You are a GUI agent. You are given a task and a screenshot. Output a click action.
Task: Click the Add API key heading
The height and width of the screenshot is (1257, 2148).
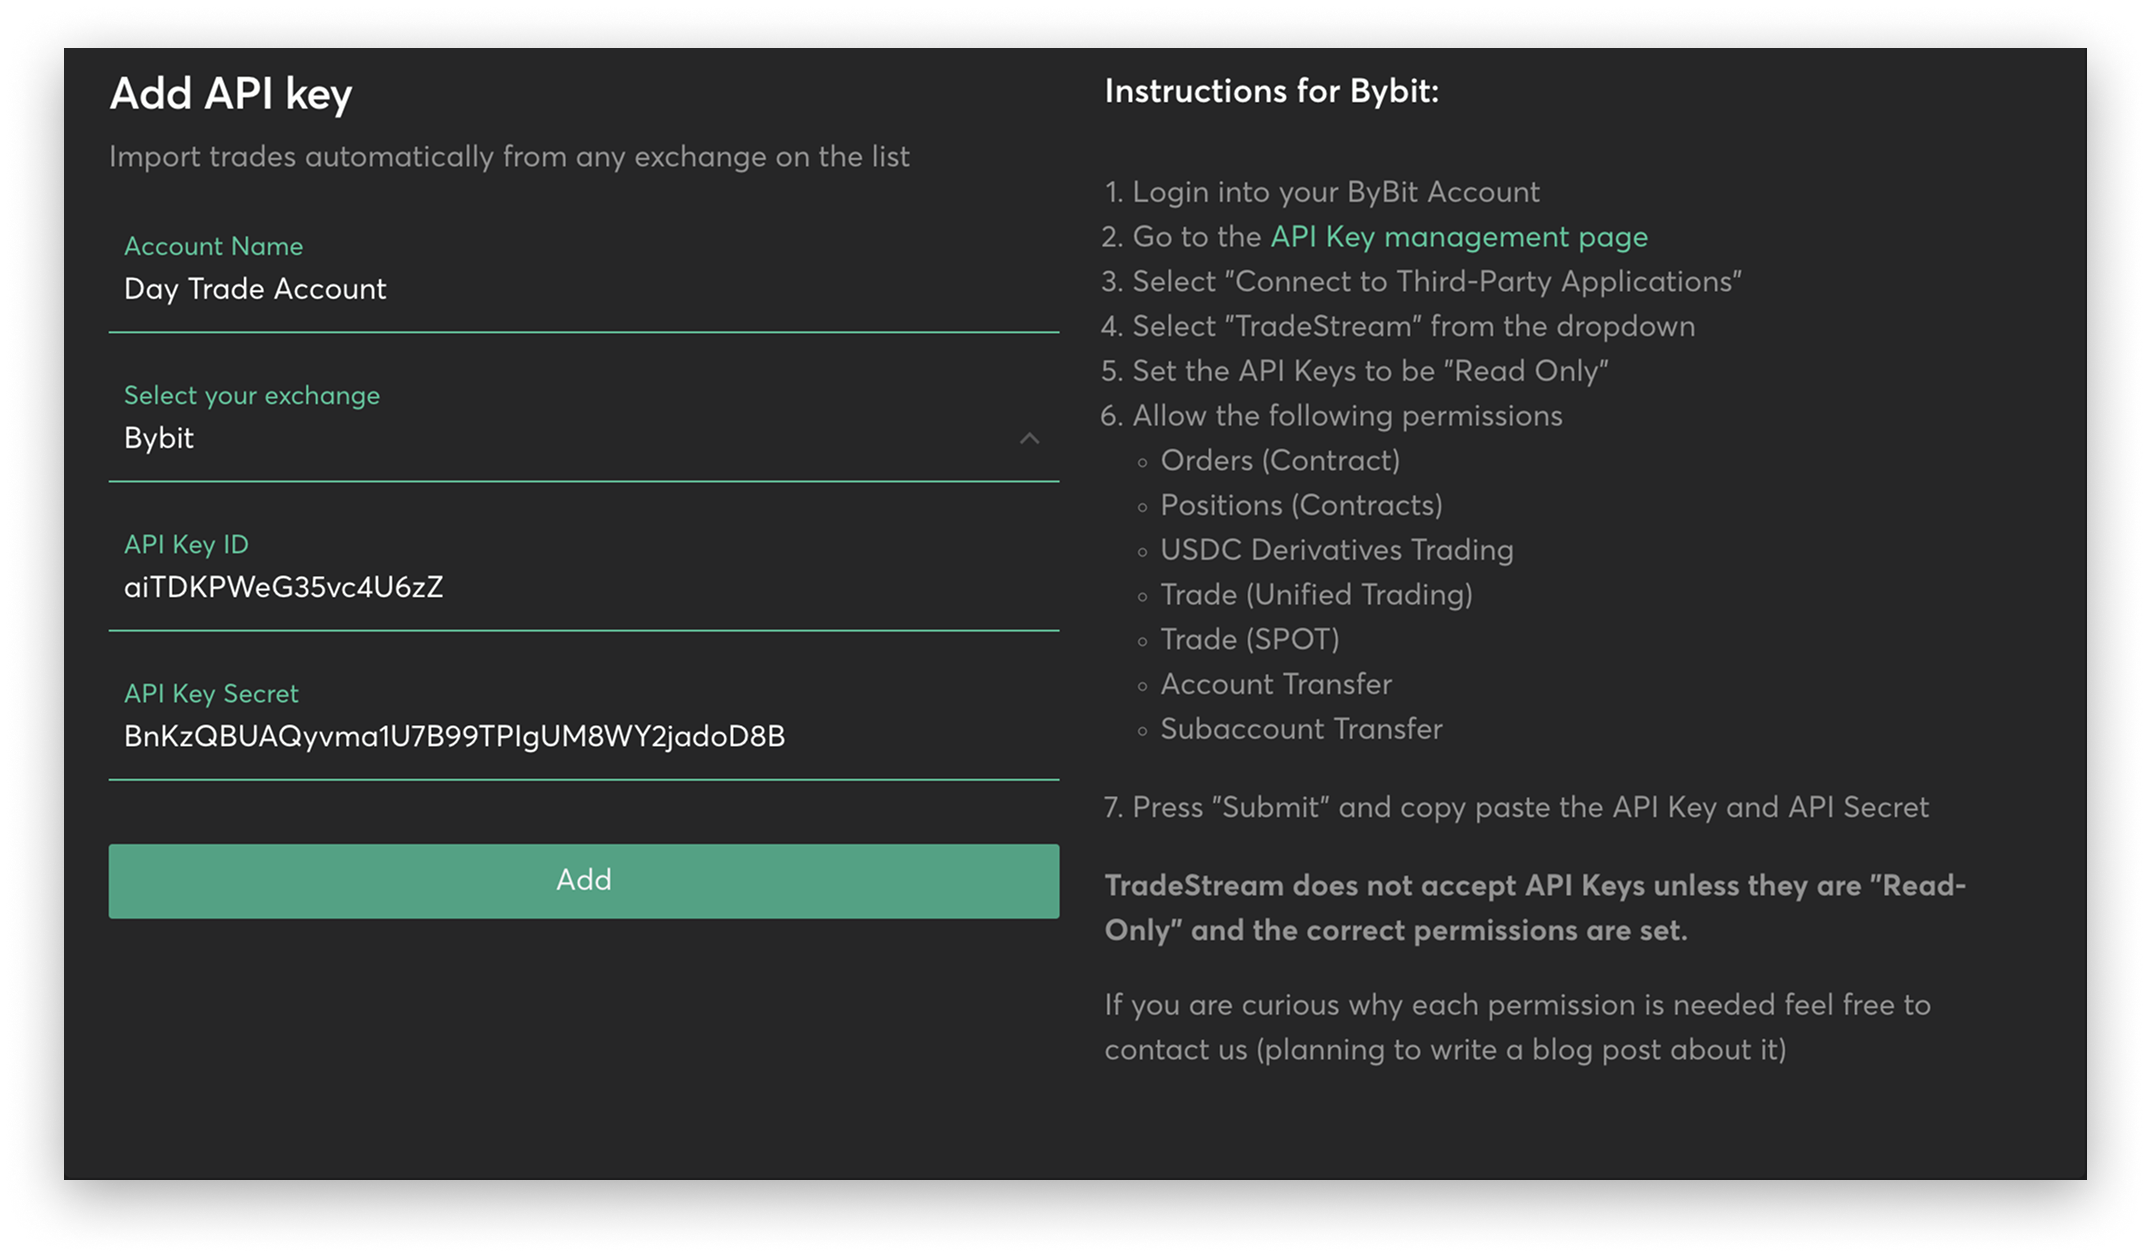coord(231,94)
